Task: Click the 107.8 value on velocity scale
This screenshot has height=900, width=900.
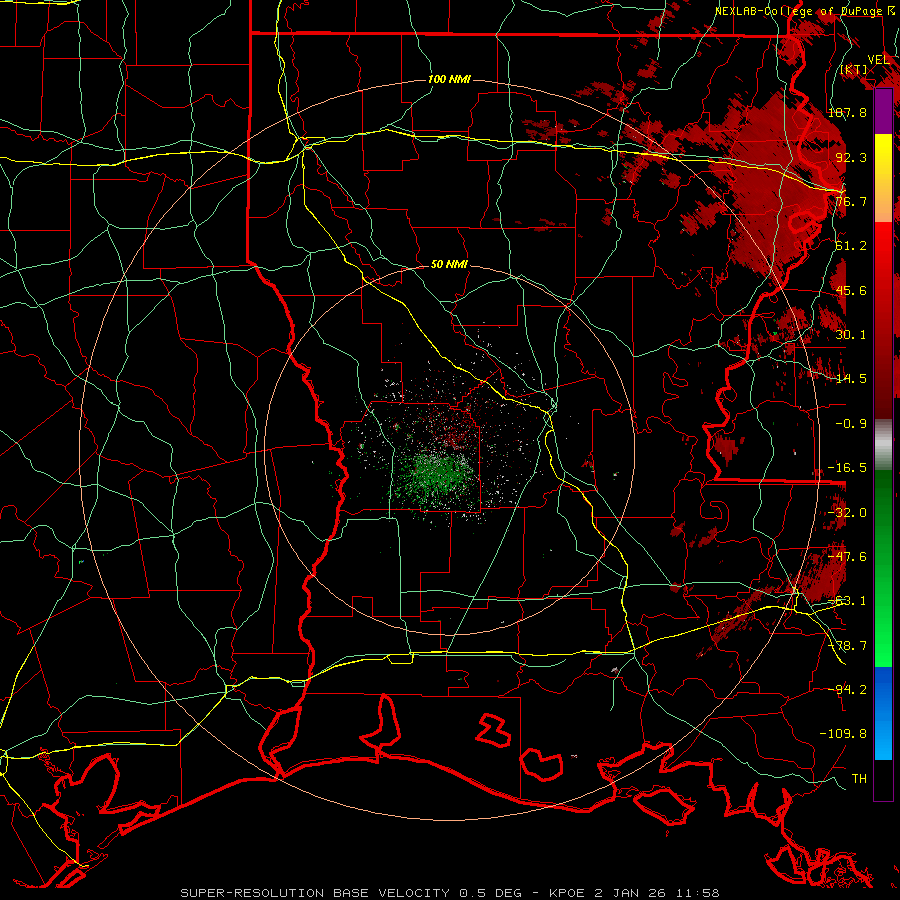Action: (848, 113)
